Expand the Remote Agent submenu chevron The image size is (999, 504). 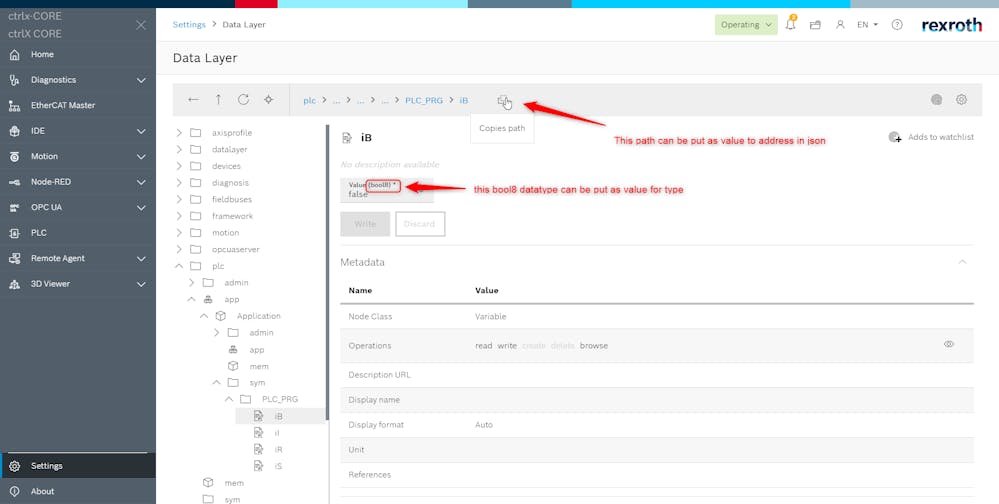click(141, 259)
